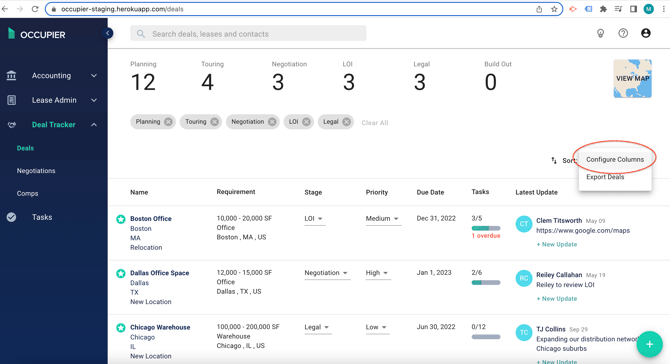Remove the Negotiation filter chip
Screen dimensions: 670x364
point(272,122)
